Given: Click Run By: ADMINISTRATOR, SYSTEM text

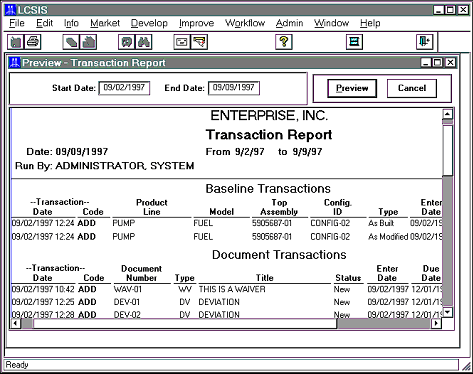Looking at the screenshot, I should [105, 166].
